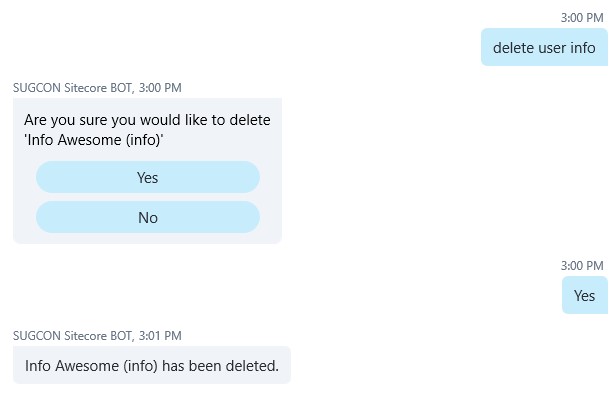Select the 'has been deleted' bot message
611x405 pixels.
pos(151,366)
